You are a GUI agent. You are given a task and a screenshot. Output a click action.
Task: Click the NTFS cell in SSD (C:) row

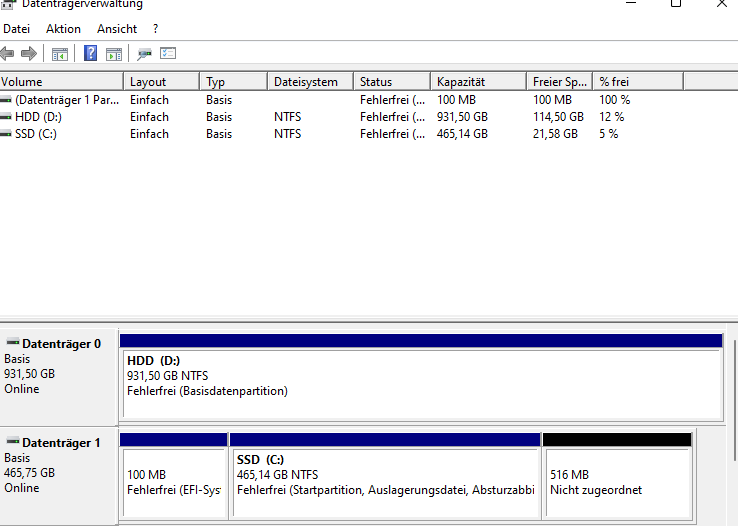click(x=288, y=134)
